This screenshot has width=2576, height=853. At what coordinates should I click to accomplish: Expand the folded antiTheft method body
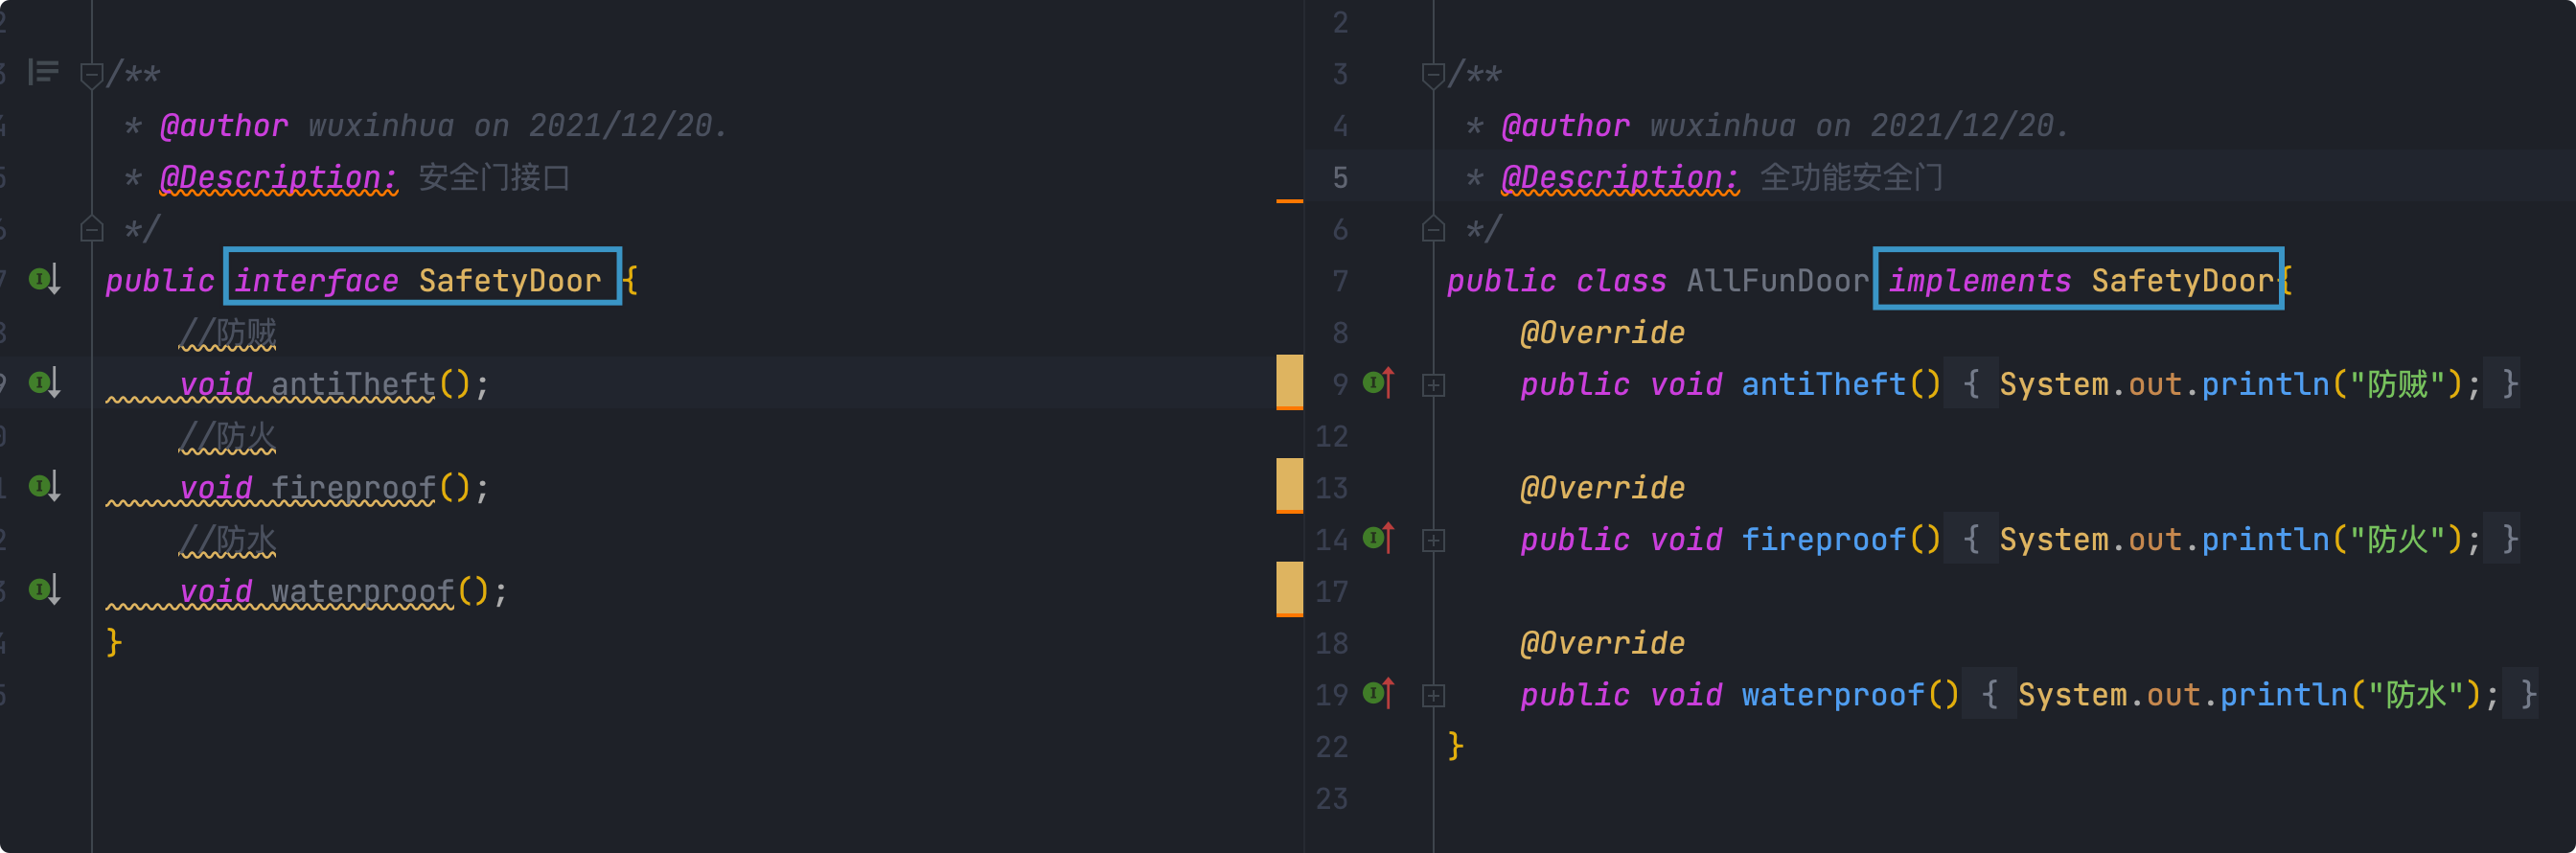tap(1433, 385)
